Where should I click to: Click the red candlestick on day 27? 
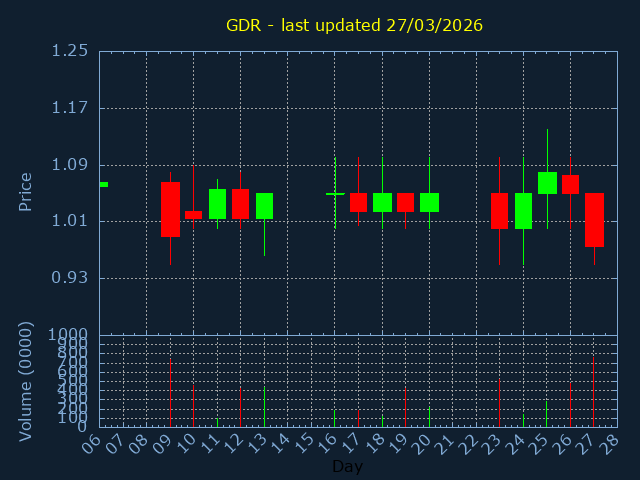(x=594, y=219)
